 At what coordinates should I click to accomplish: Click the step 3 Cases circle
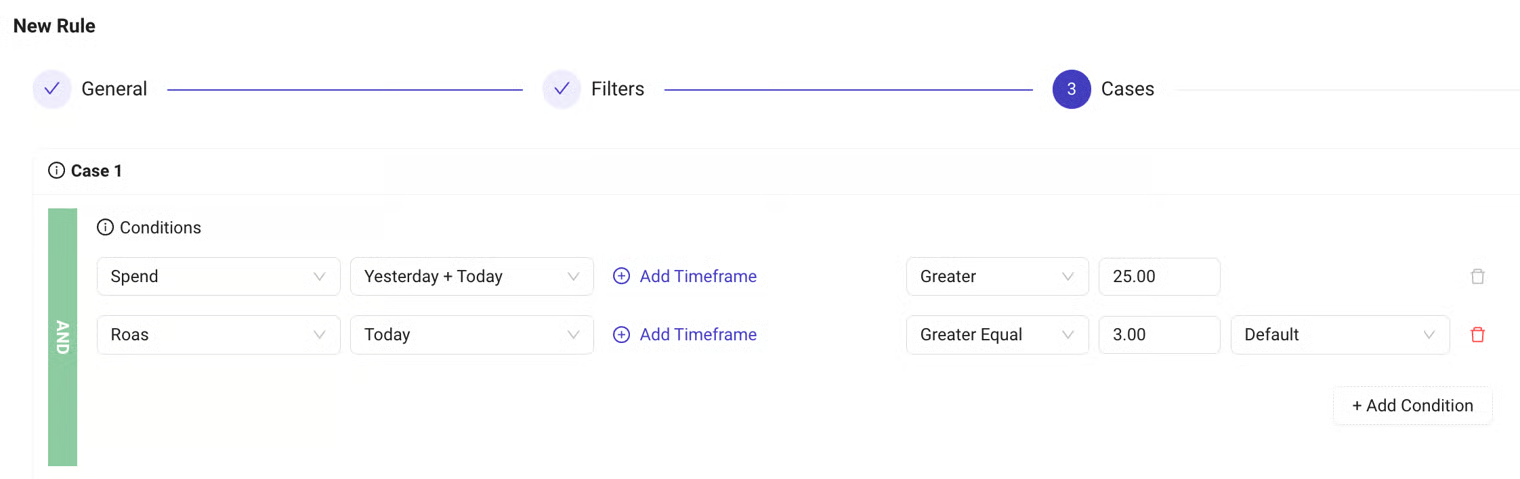coord(1071,89)
